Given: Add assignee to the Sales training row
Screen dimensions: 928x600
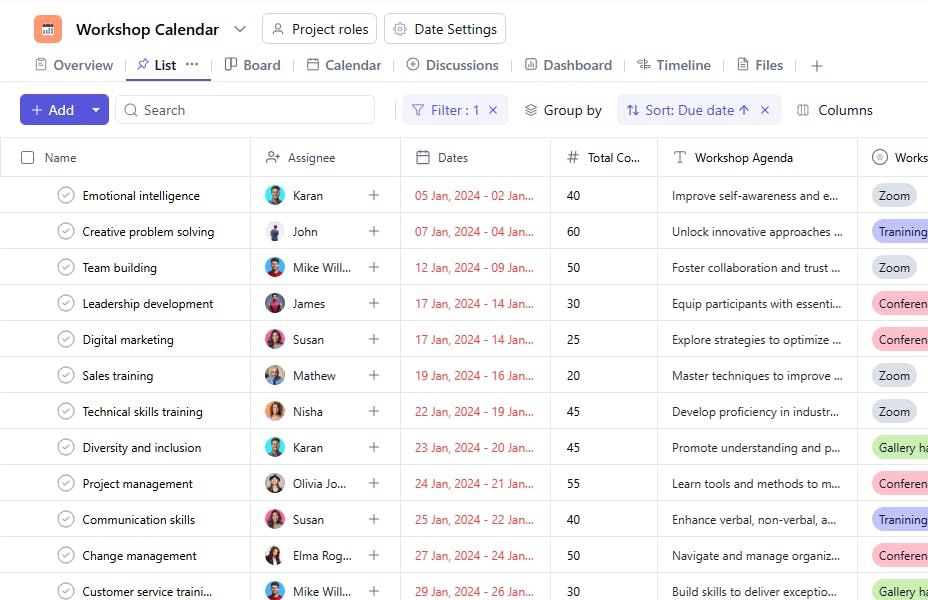Looking at the screenshot, I should pos(374,376).
